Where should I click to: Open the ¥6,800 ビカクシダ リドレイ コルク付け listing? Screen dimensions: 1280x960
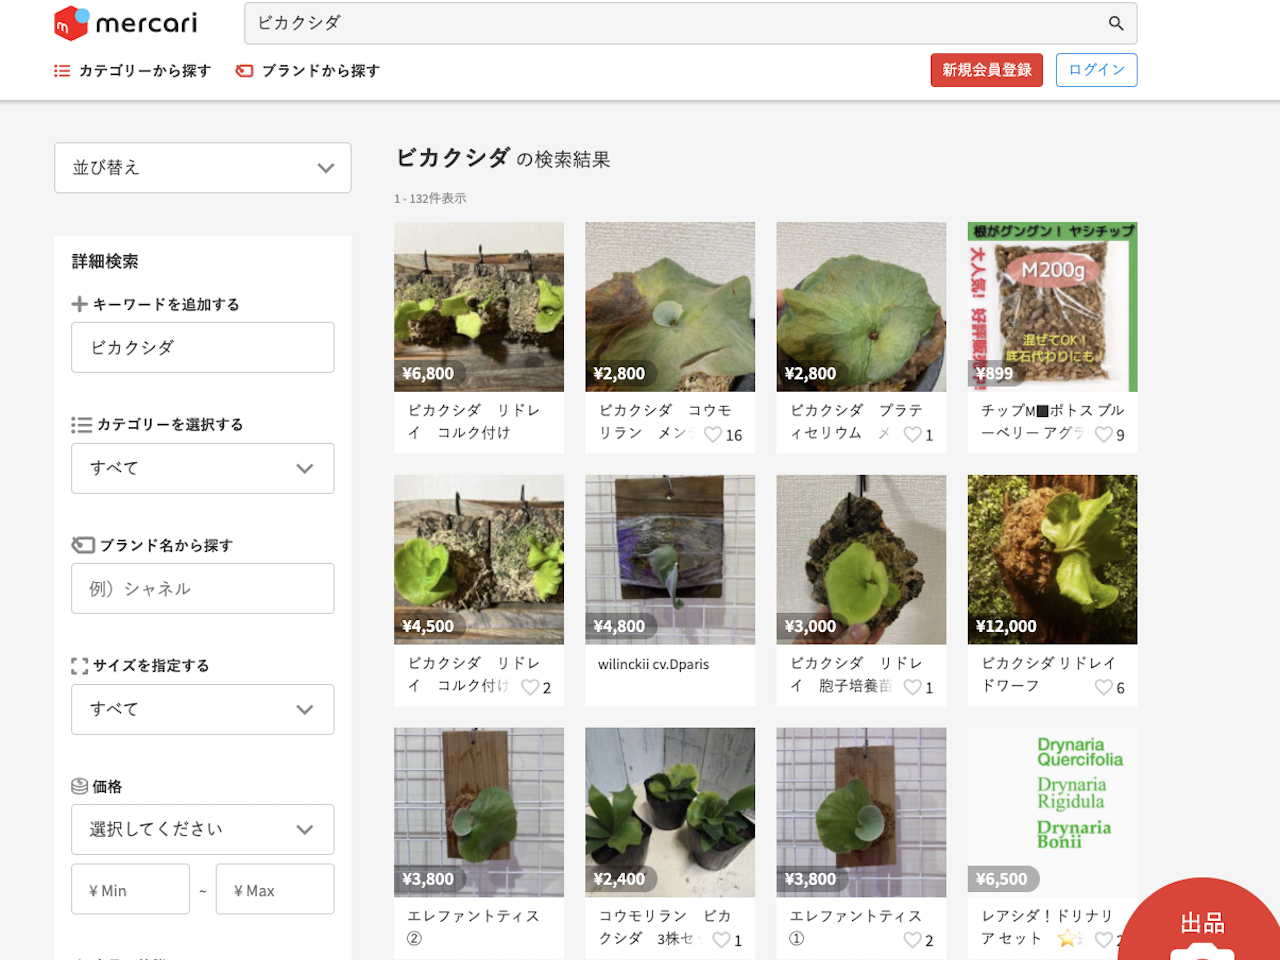pos(479,337)
